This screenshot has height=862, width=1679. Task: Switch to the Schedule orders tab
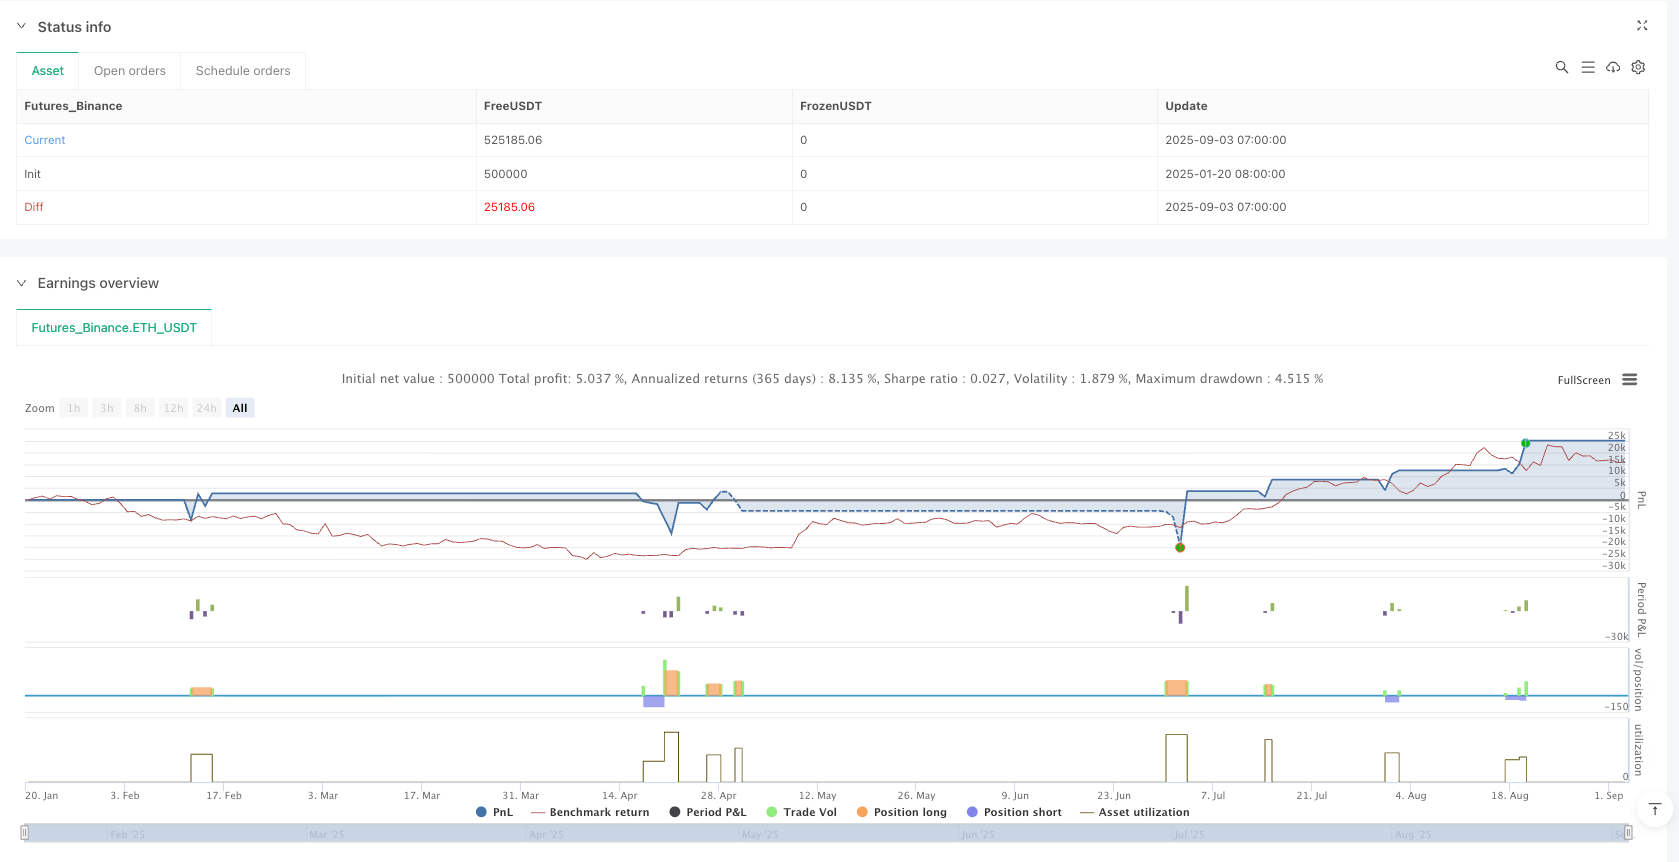(243, 71)
